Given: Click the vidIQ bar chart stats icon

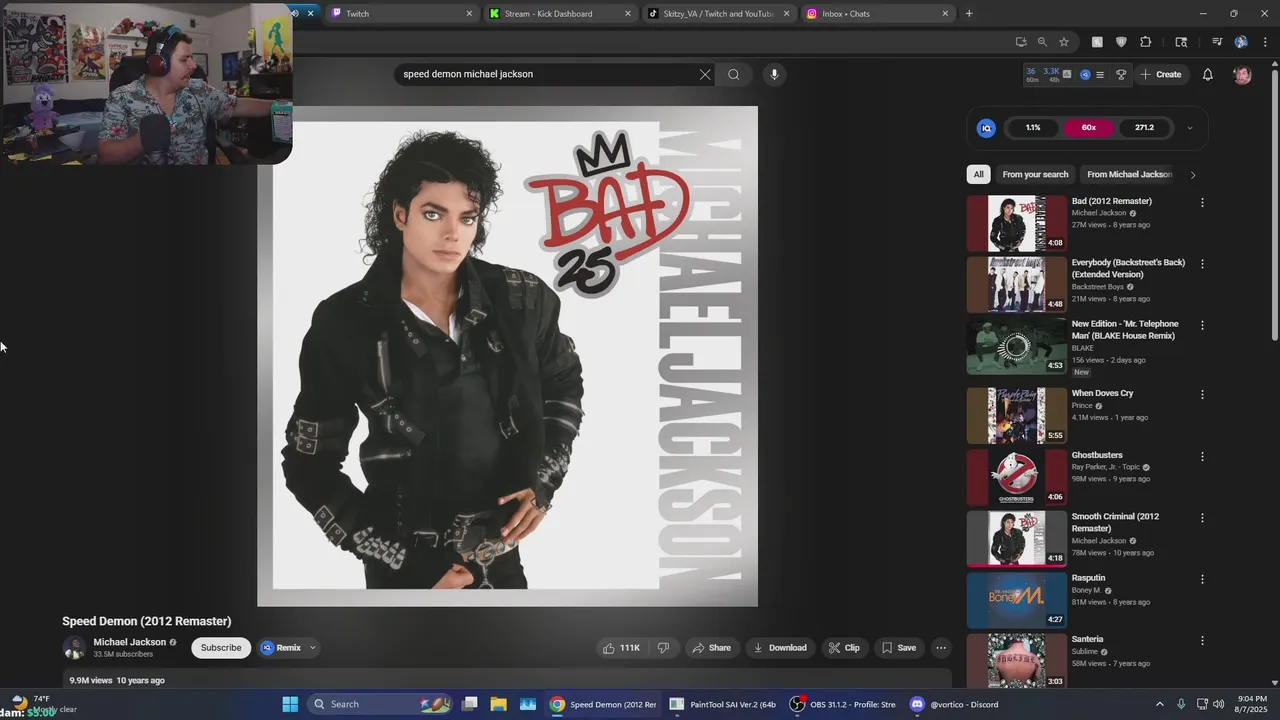Looking at the screenshot, I should pyautogui.click(x=1067, y=75).
